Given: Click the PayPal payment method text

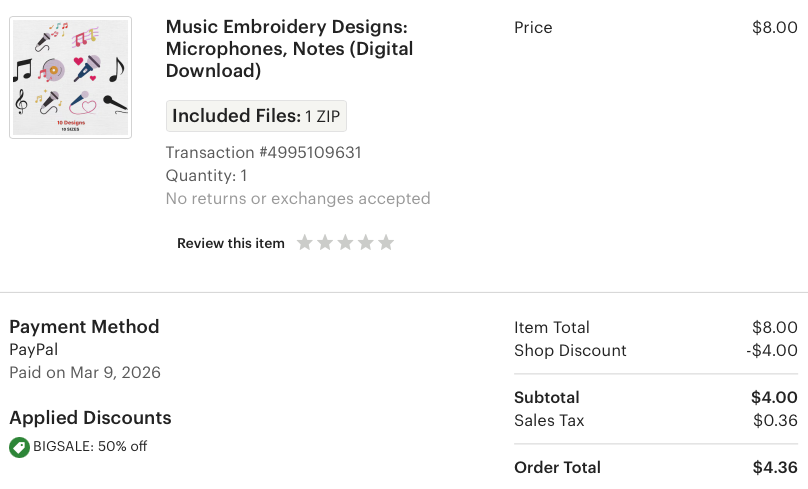Looking at the screenshot, I should (x=33, y=350).
